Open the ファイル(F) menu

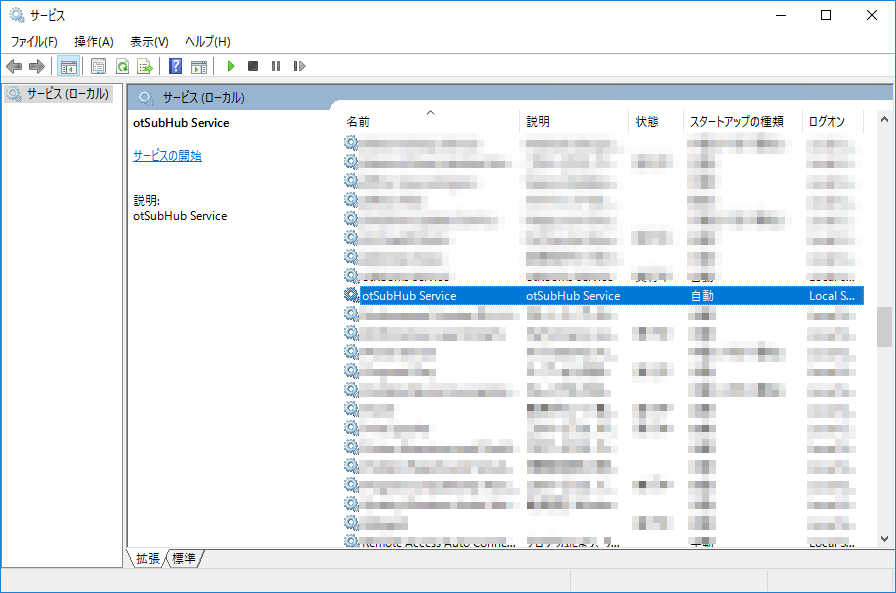tap(34, 41)
